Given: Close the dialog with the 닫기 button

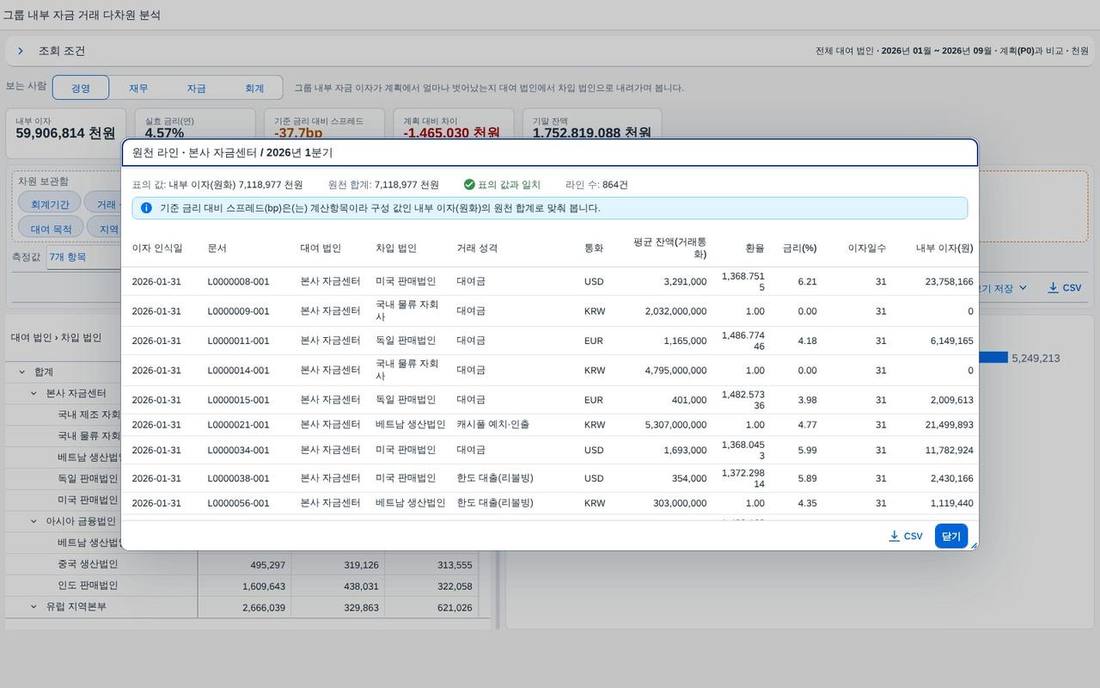Looking at the screenshot, I should [951, 536].
